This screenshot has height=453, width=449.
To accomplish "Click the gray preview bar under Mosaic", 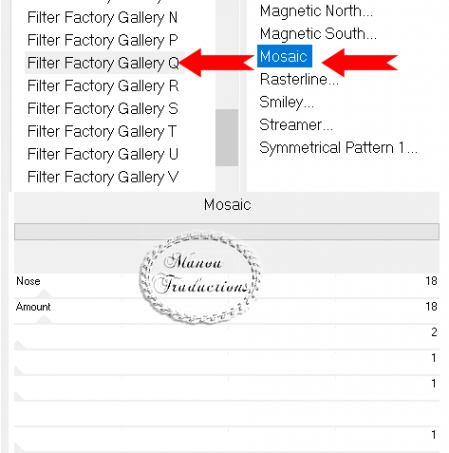I will [x=227, y=232].
